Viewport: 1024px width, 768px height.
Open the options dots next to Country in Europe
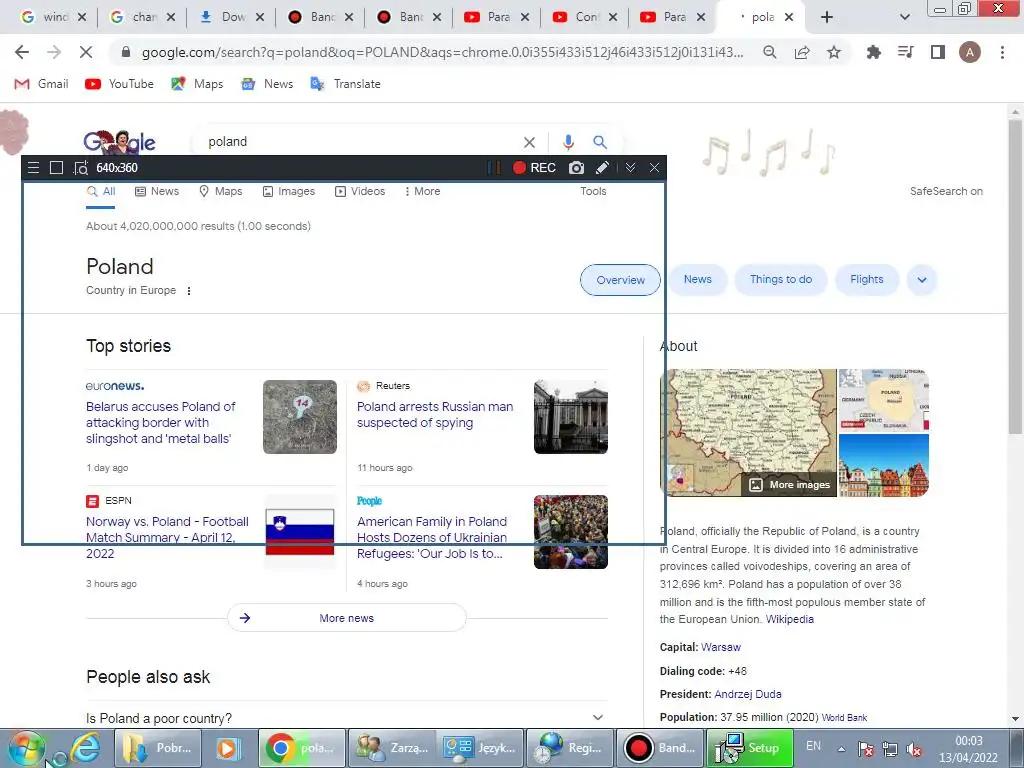(x=189, y=291)
